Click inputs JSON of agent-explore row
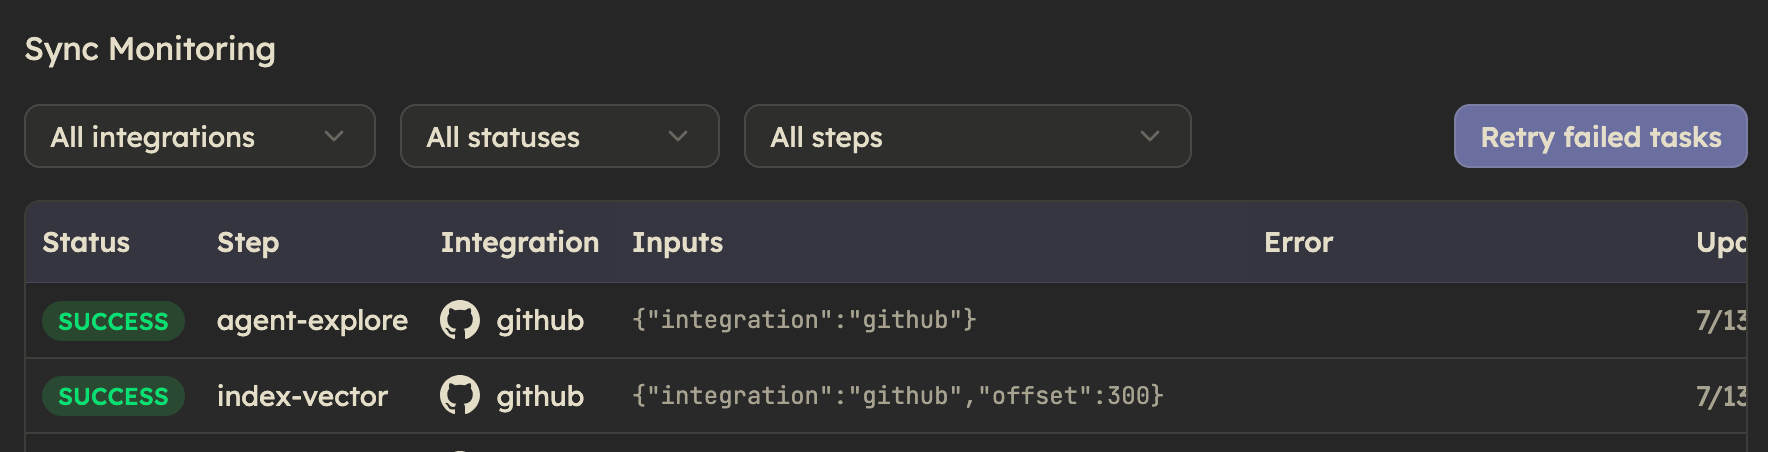Viewport: 1768px width, 452px height. [804, 320]
